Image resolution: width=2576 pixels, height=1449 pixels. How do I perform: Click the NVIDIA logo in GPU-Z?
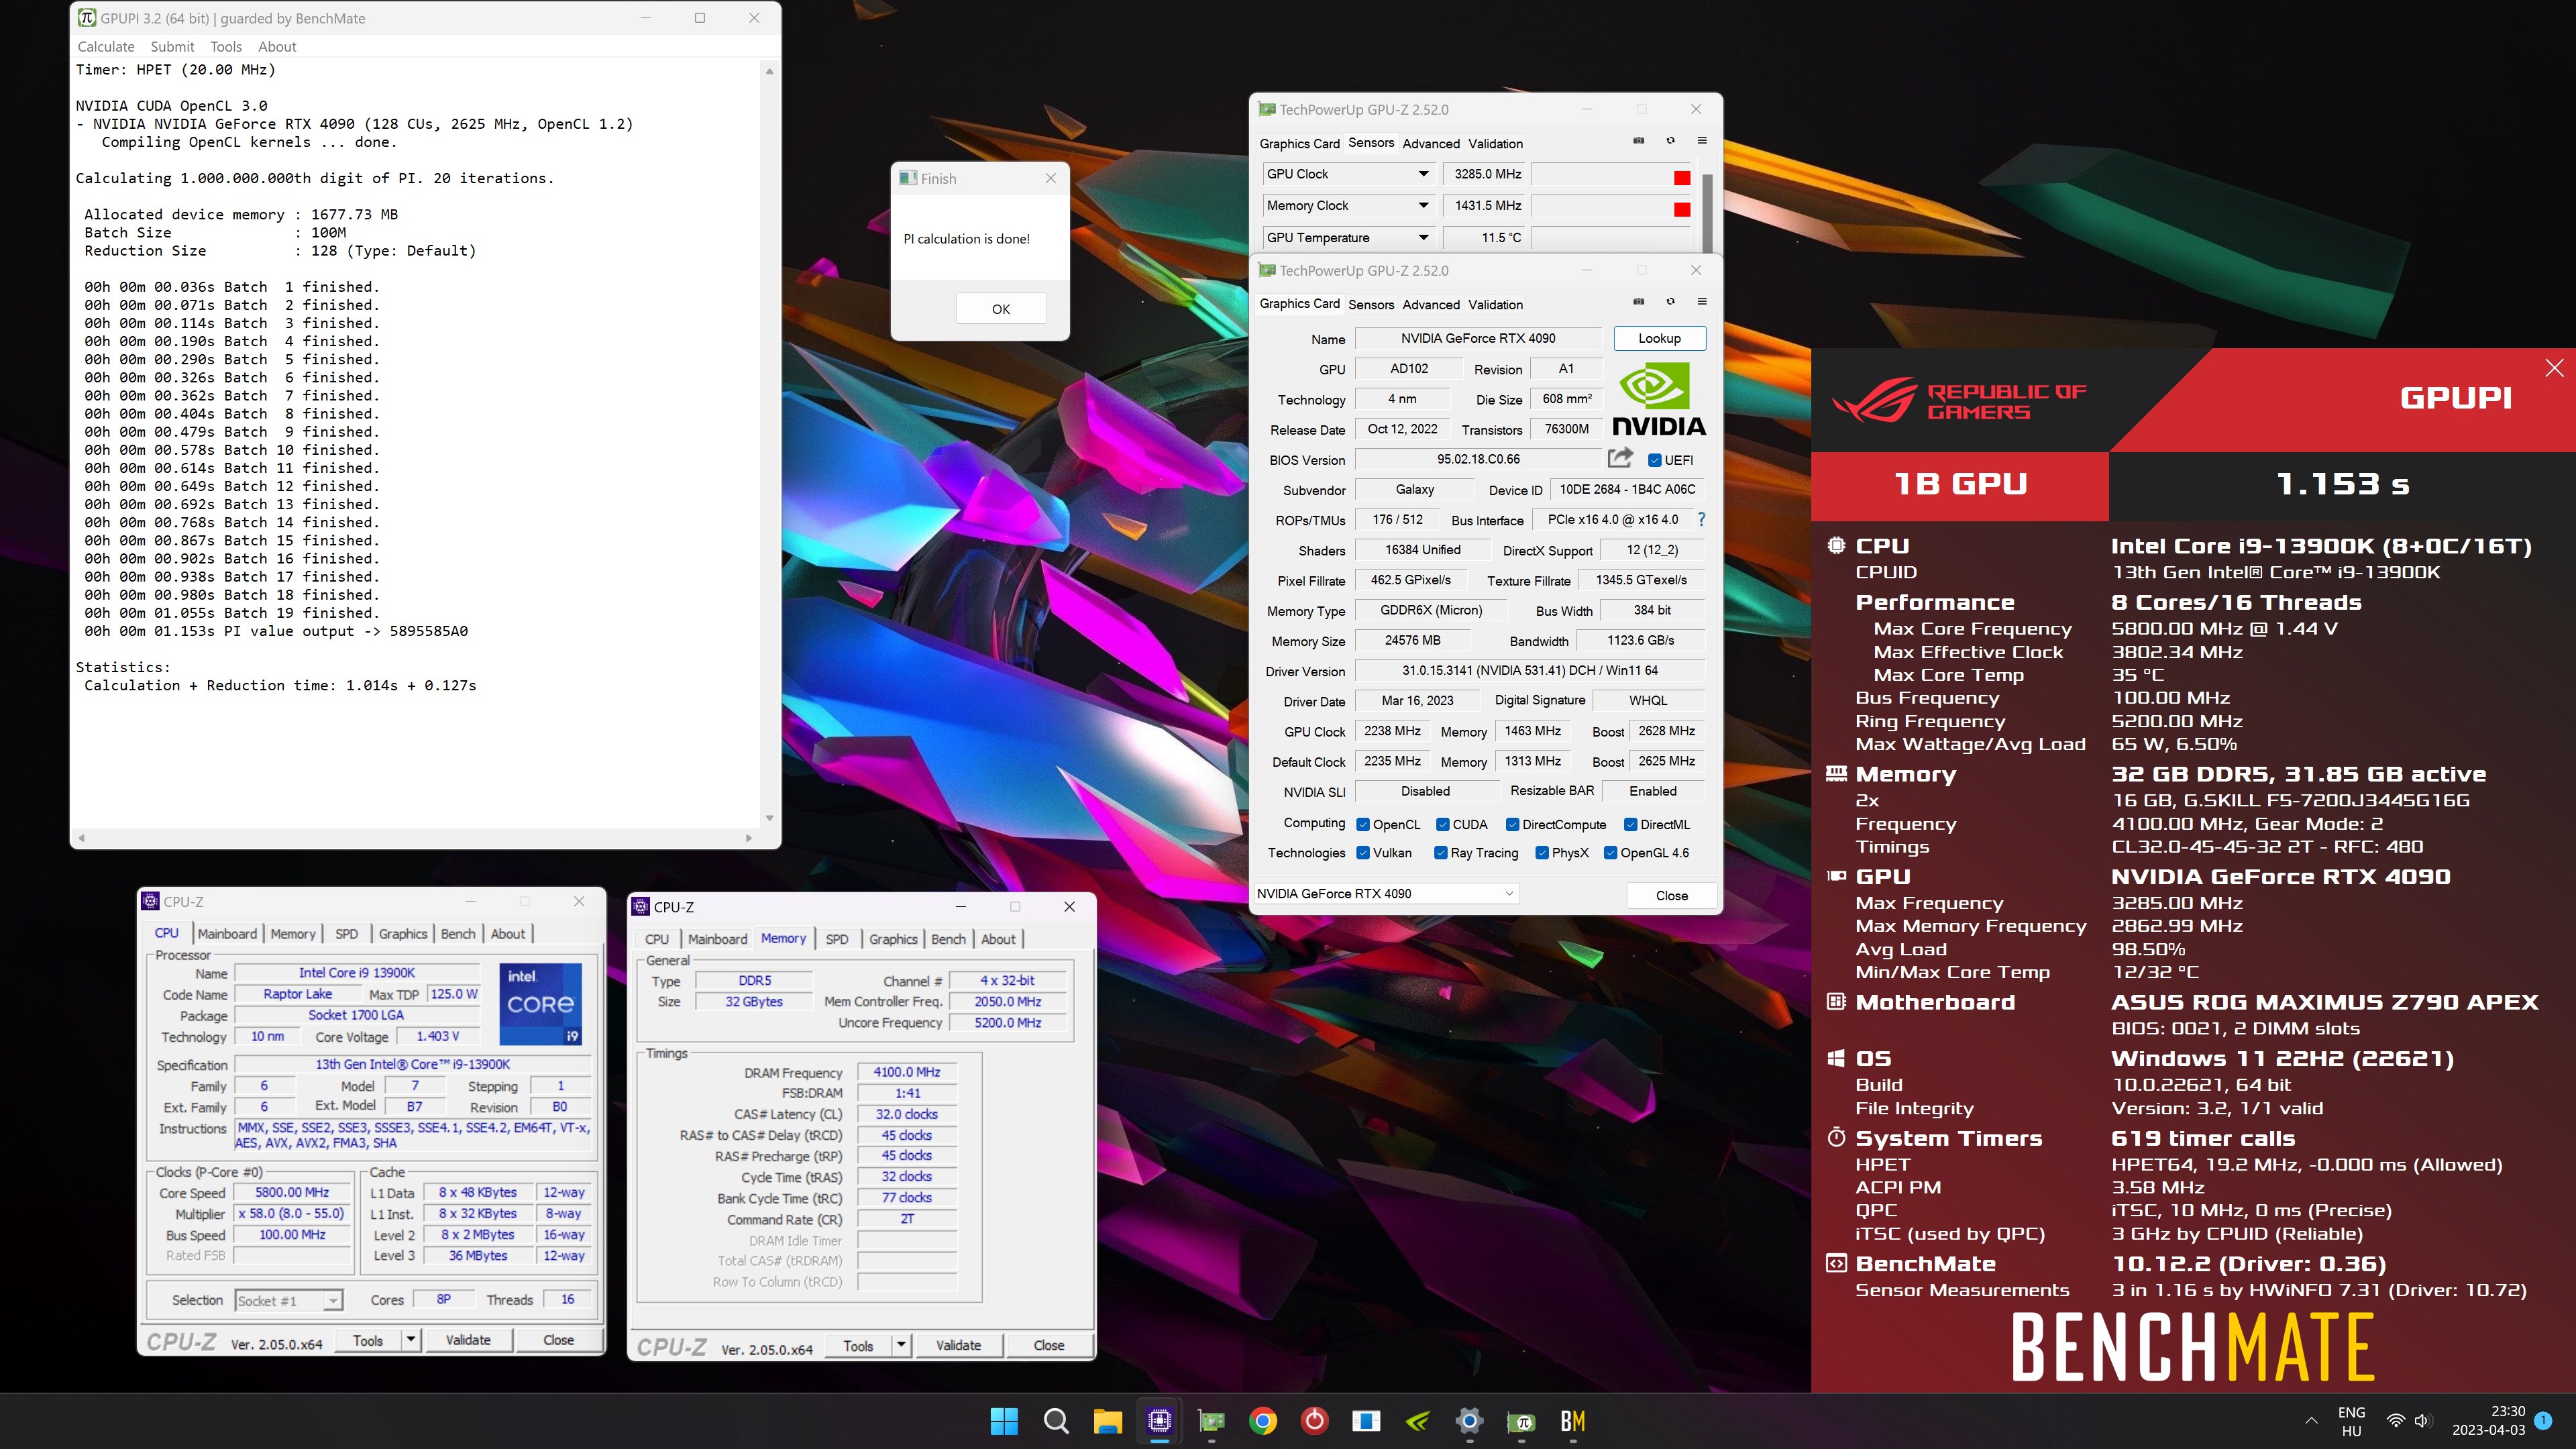click(x=1659, y=400)
